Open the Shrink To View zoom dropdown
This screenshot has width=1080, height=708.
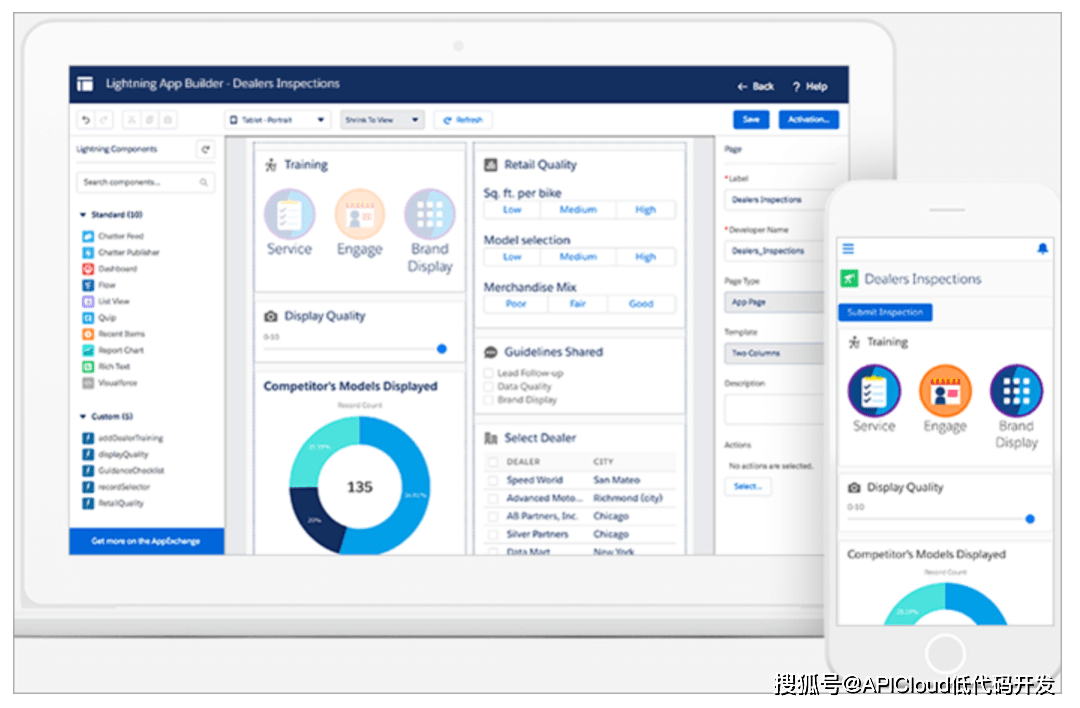382,120
